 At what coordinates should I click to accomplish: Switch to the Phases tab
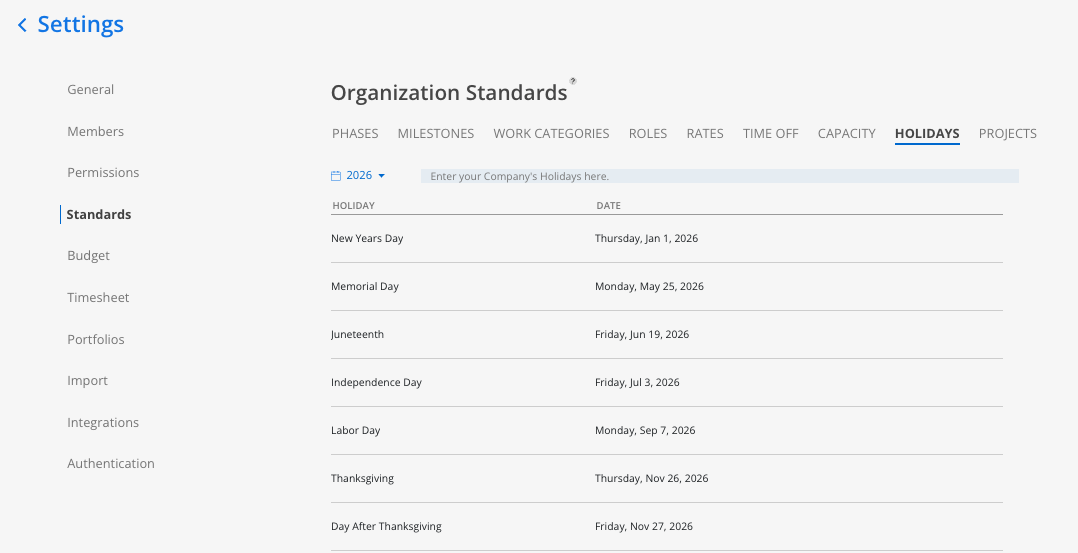pyautogui.click(x=355, y=133)
